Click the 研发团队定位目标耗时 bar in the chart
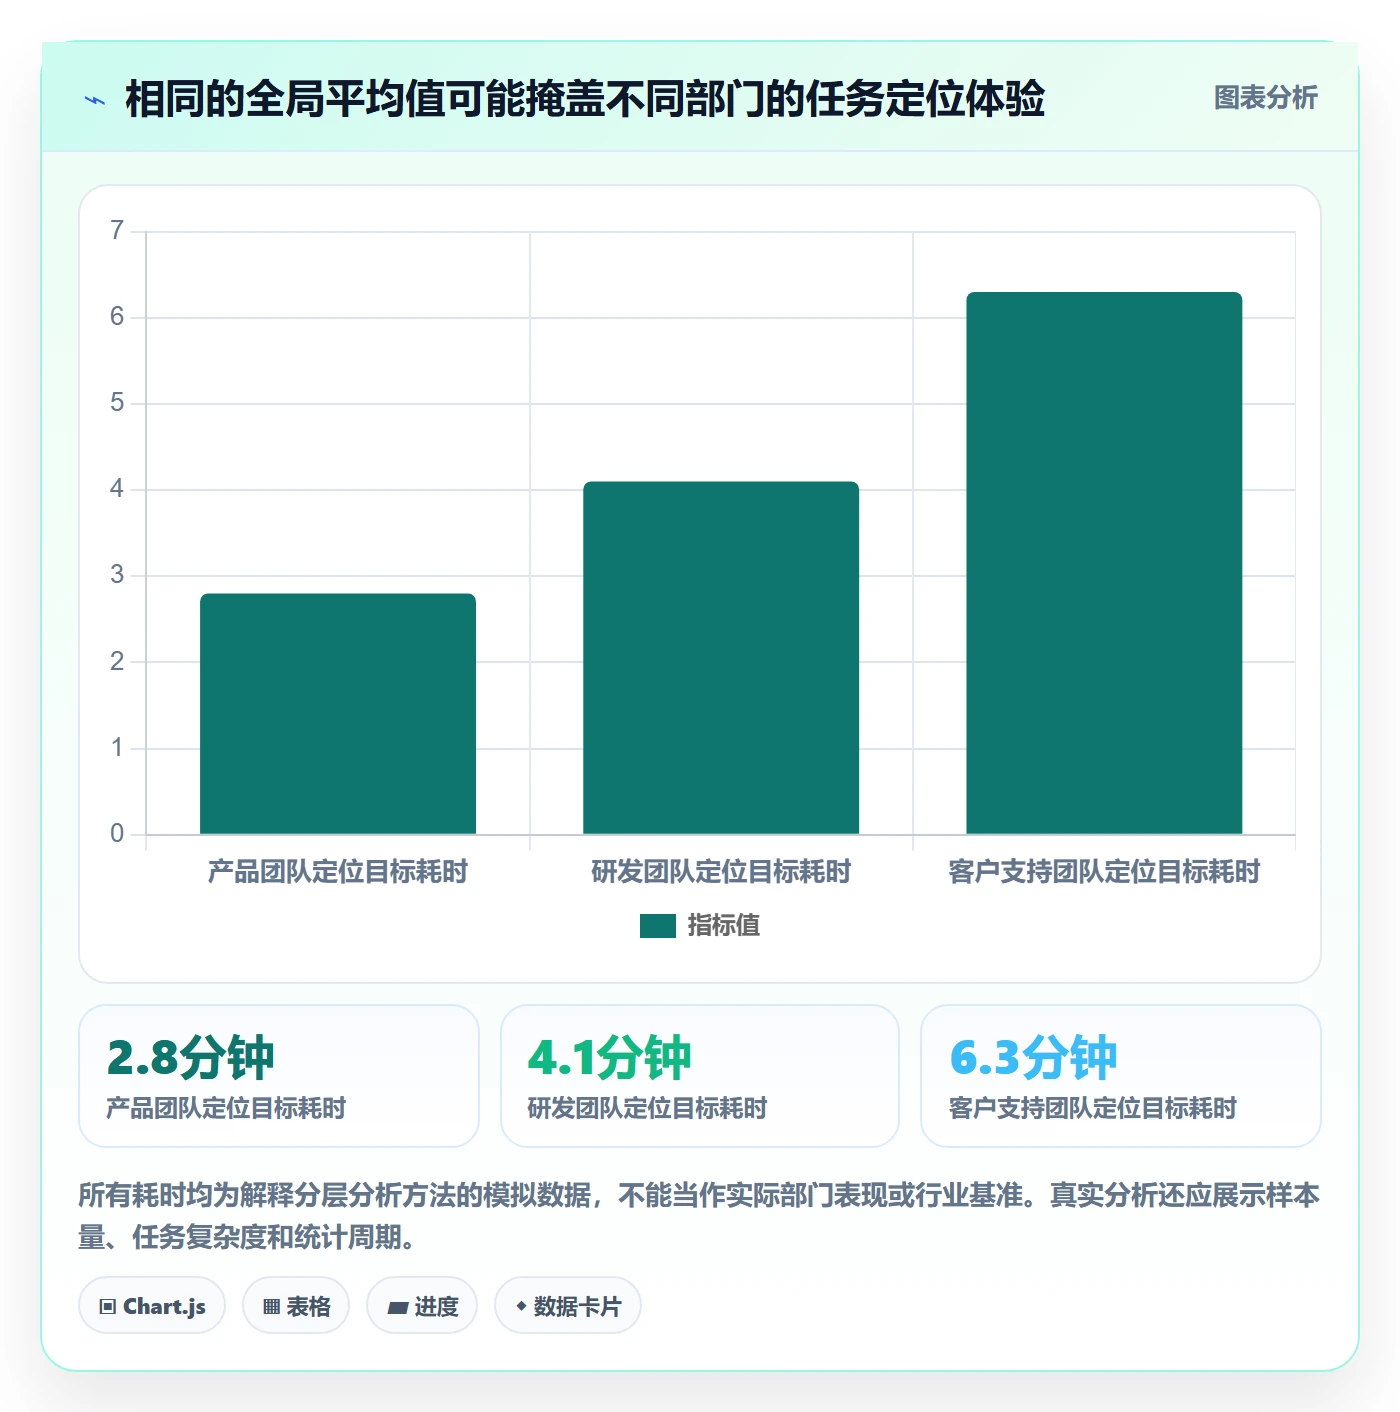The width and height of the screenshot is (1400, 1412). [721, 658]
